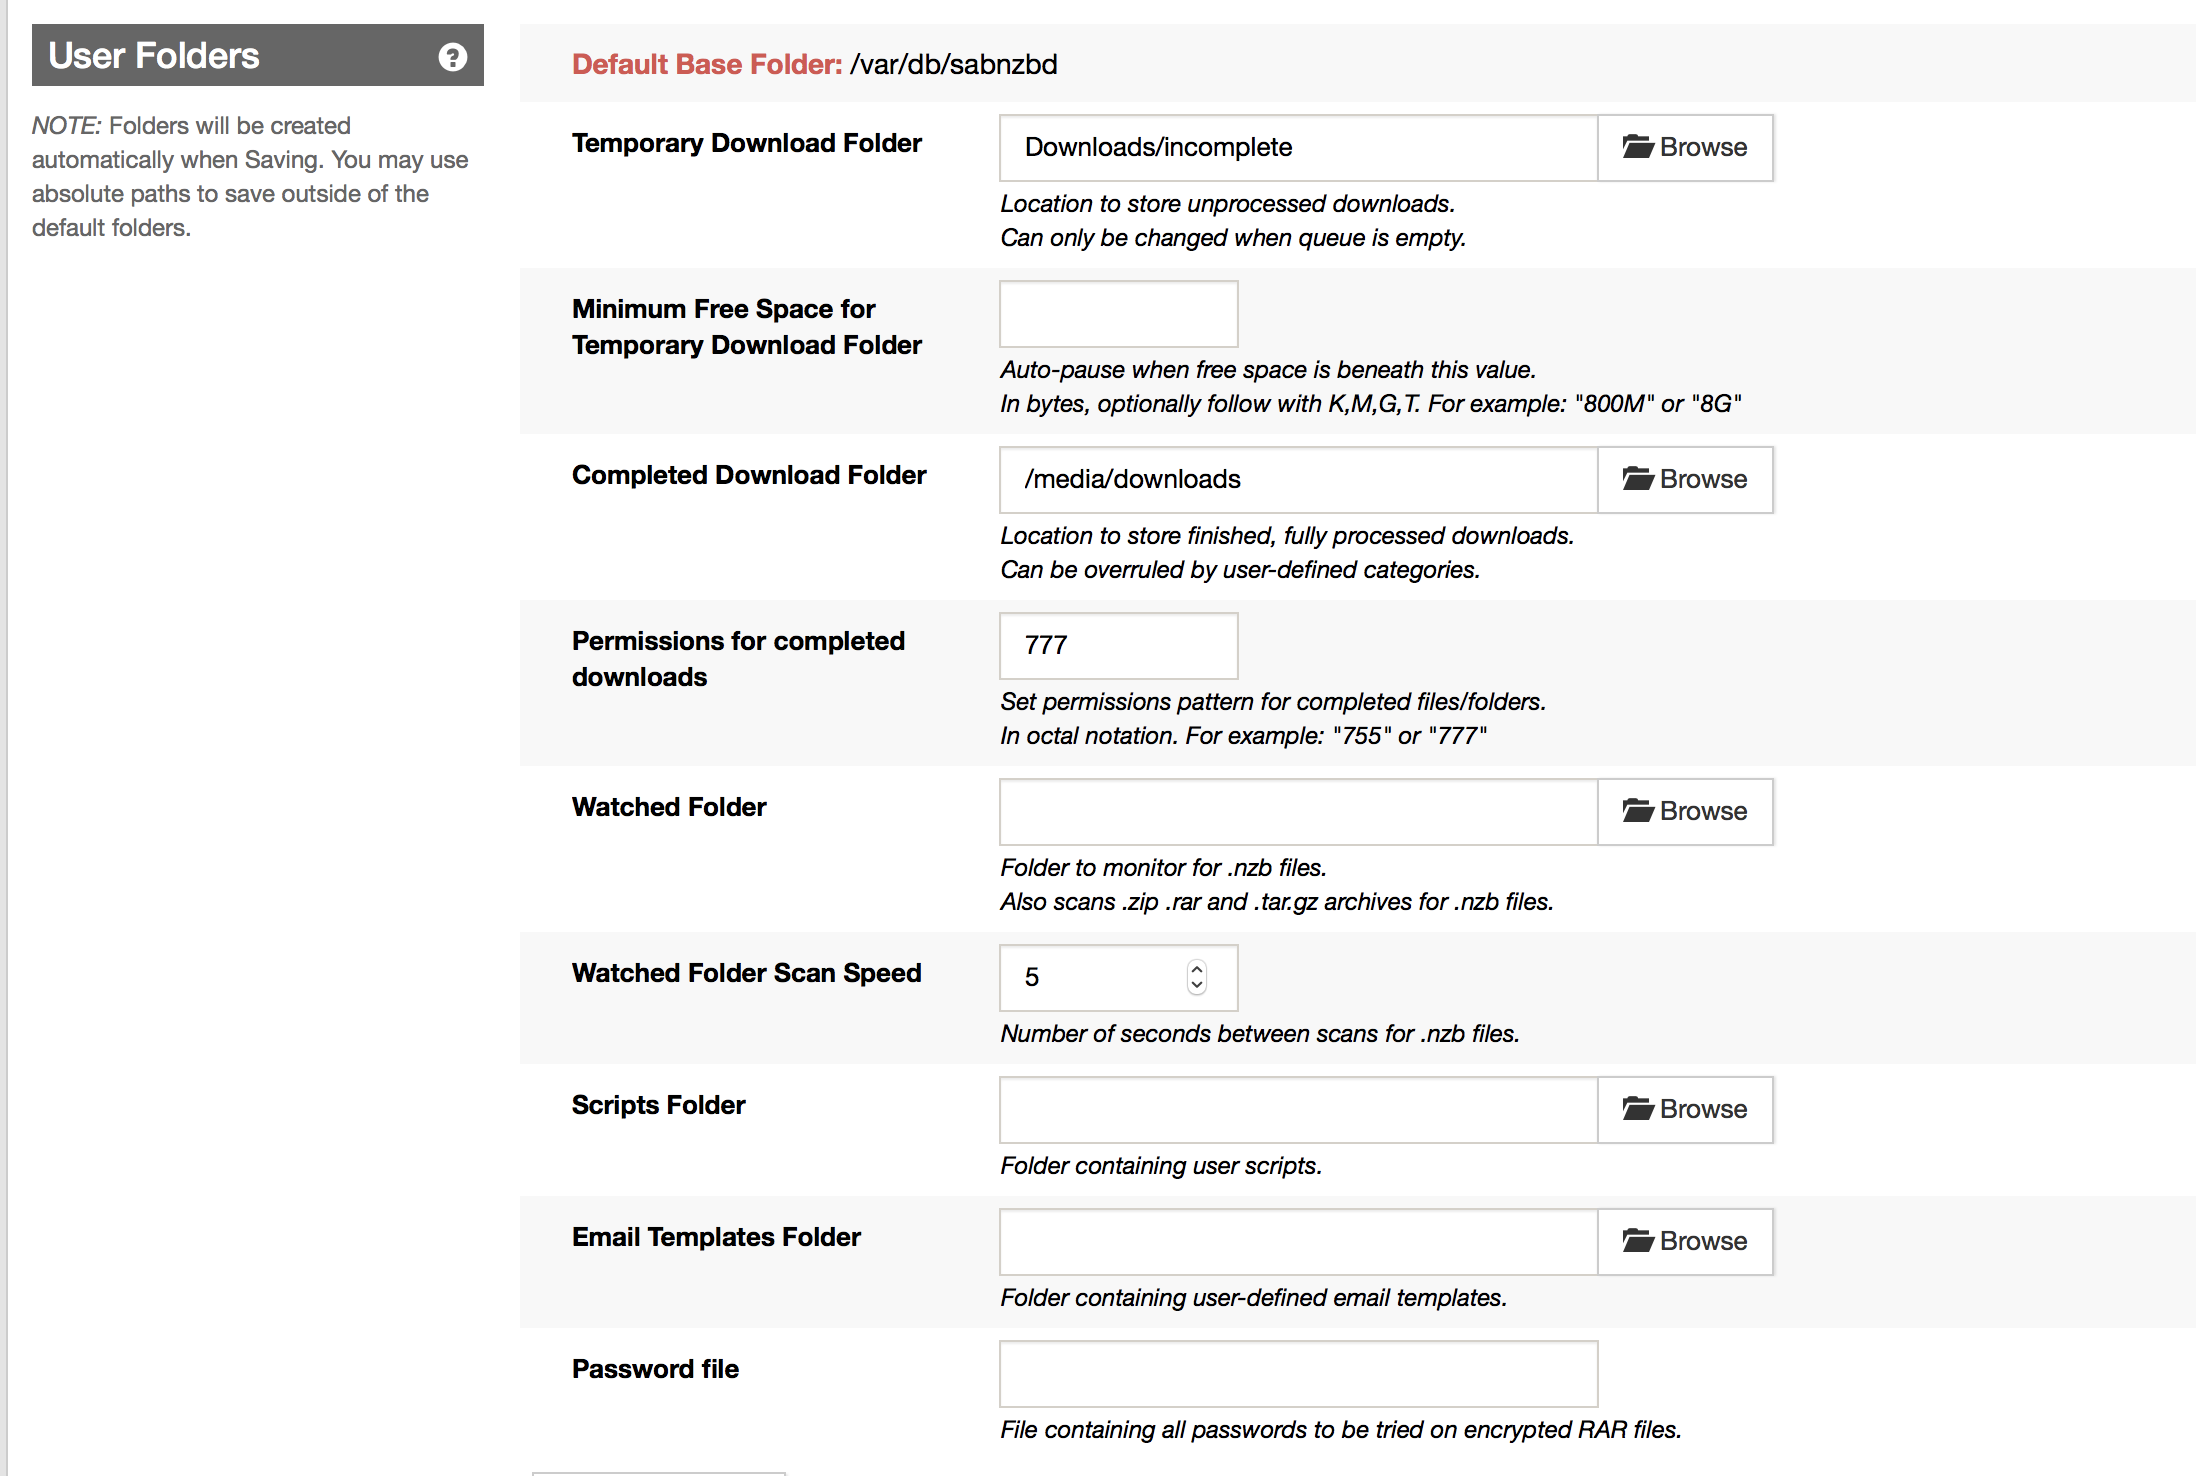This screenshot has height=1476, width=2196.
Task: Browse for the Completed Download Folder
Action: coord(1685,480)
